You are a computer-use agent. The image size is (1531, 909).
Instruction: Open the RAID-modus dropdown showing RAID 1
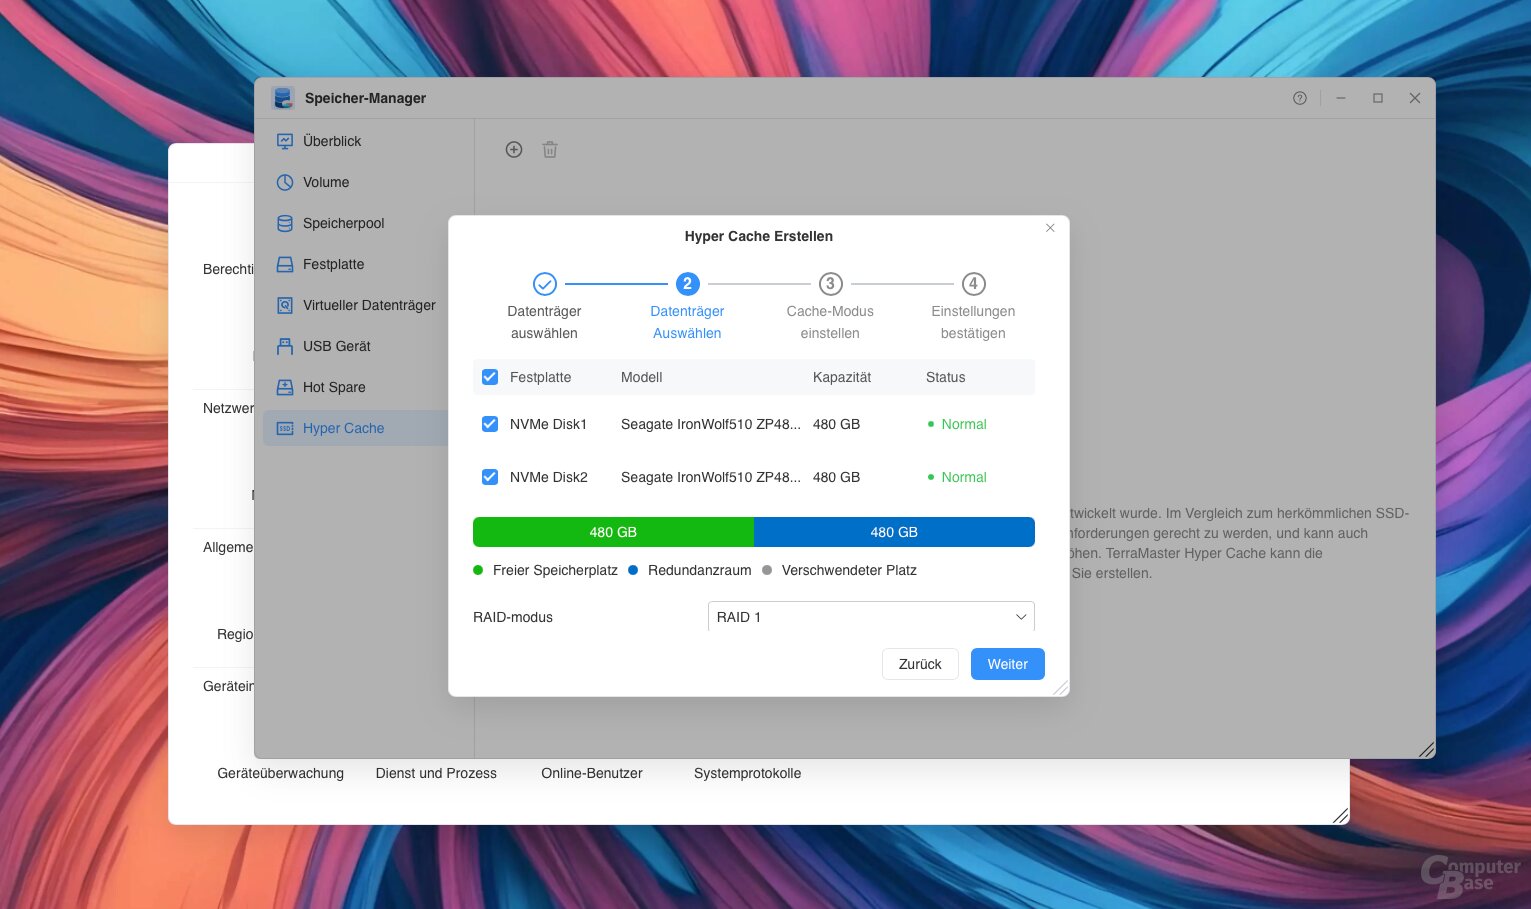[x=871, y=616]
